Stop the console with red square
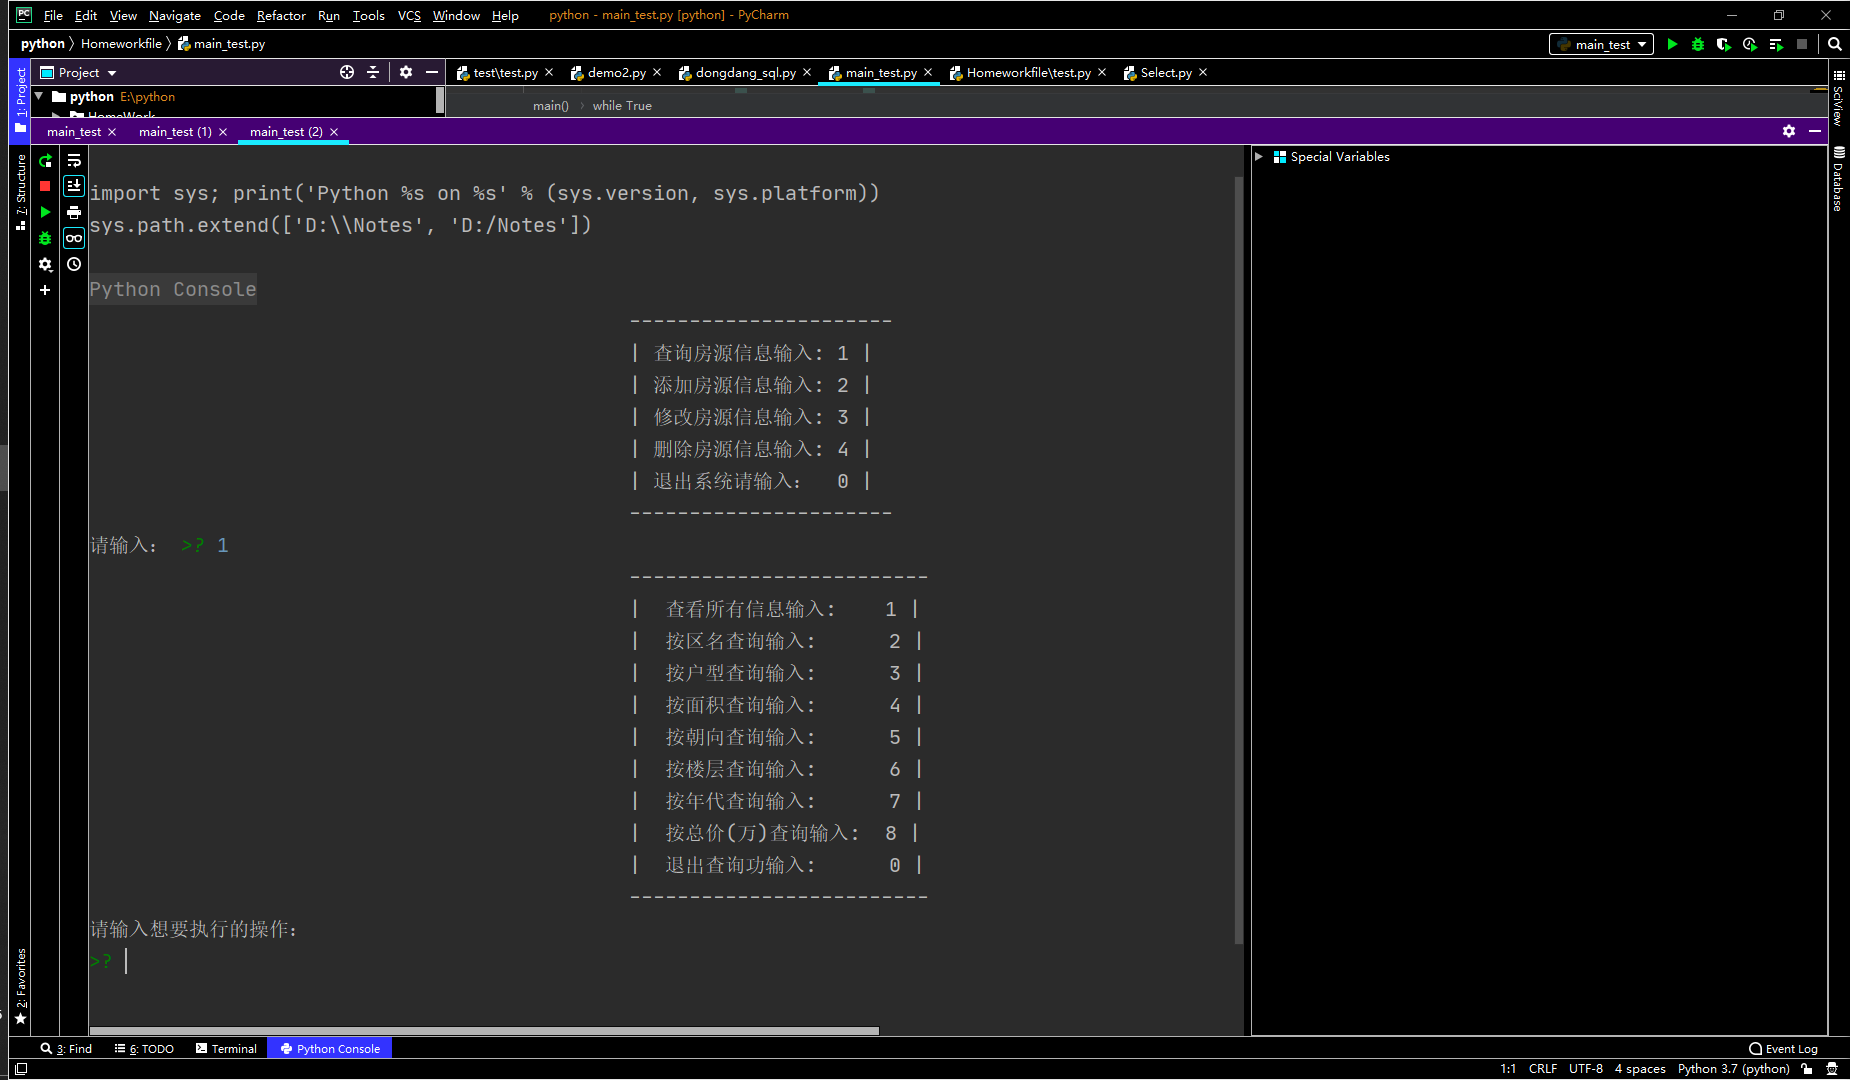Viewport: 1850px width, 1080px height. pyautogui.click(x=45, y=186)
